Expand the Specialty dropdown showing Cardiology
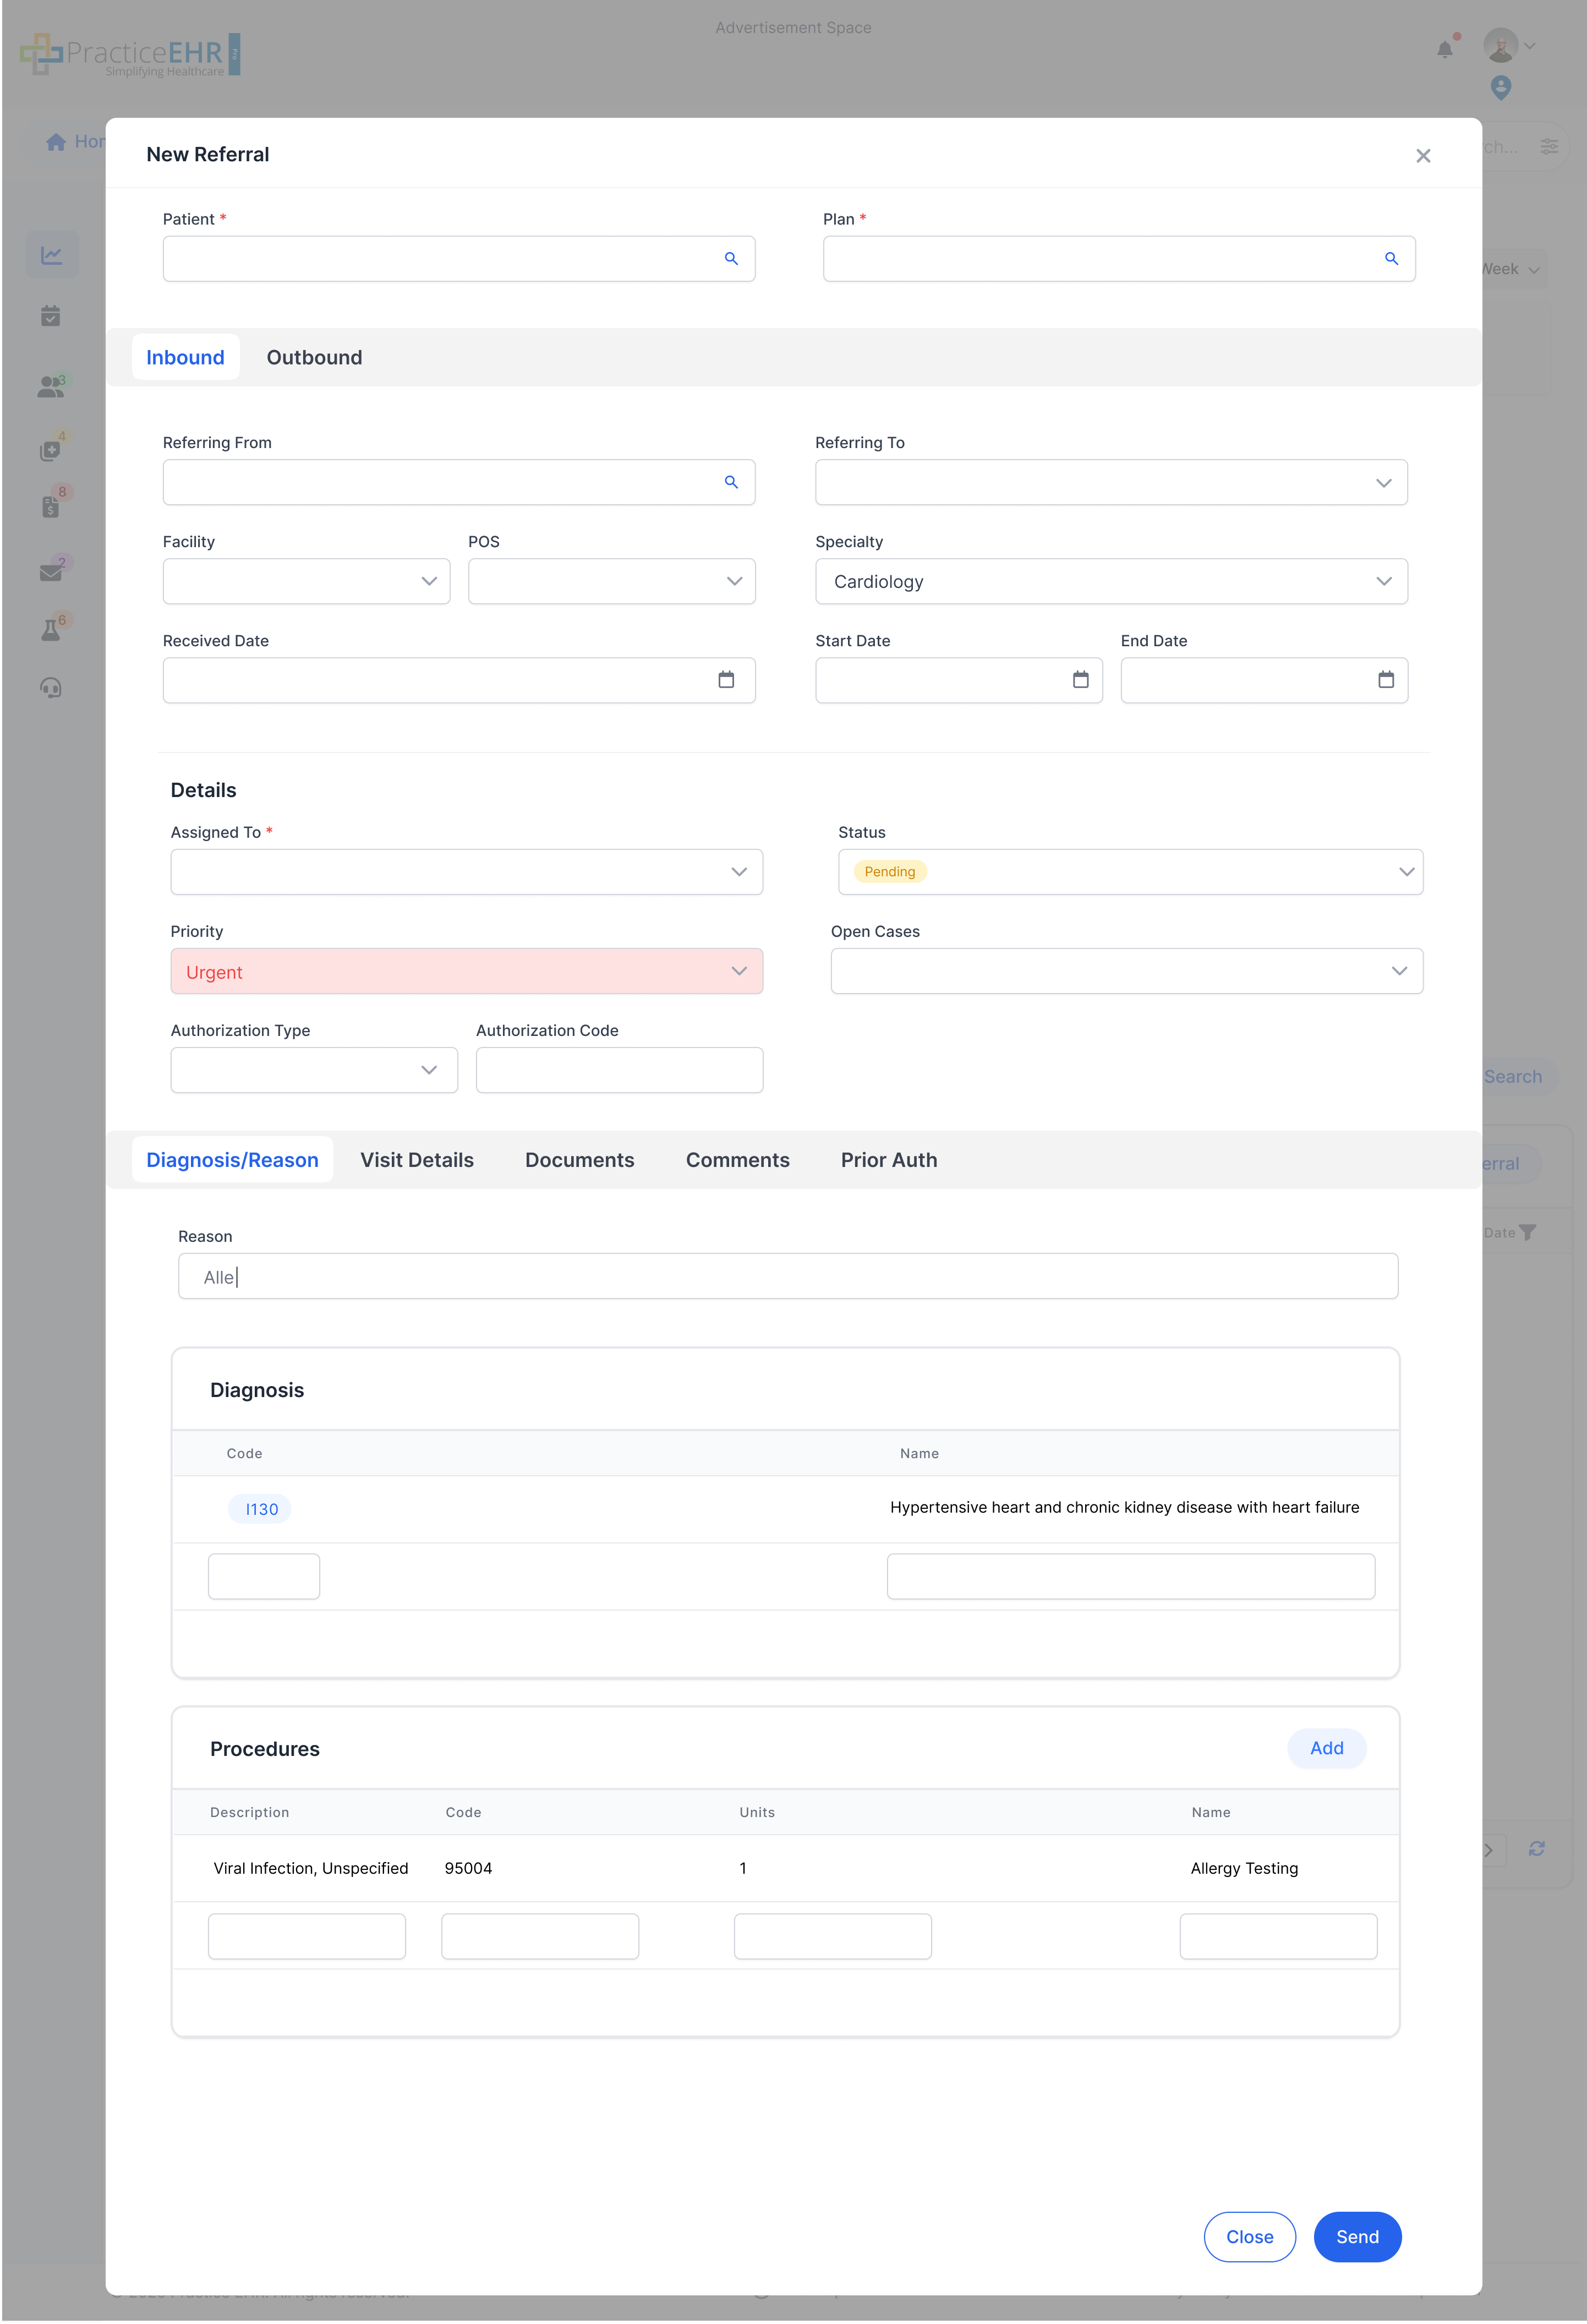 1384,581
